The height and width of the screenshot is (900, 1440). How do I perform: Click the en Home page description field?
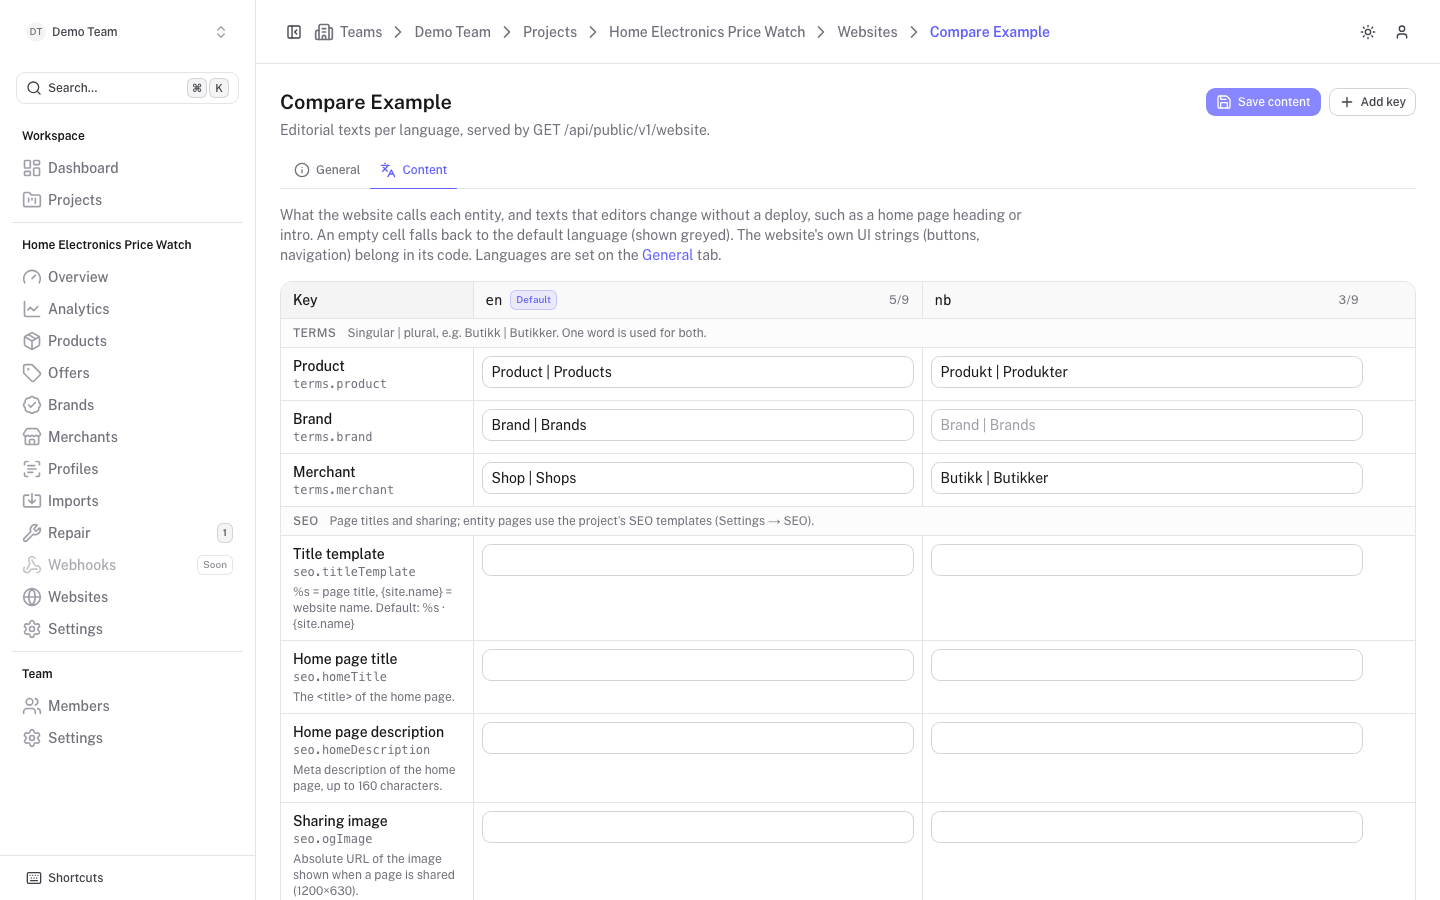(x=698, y=738)
